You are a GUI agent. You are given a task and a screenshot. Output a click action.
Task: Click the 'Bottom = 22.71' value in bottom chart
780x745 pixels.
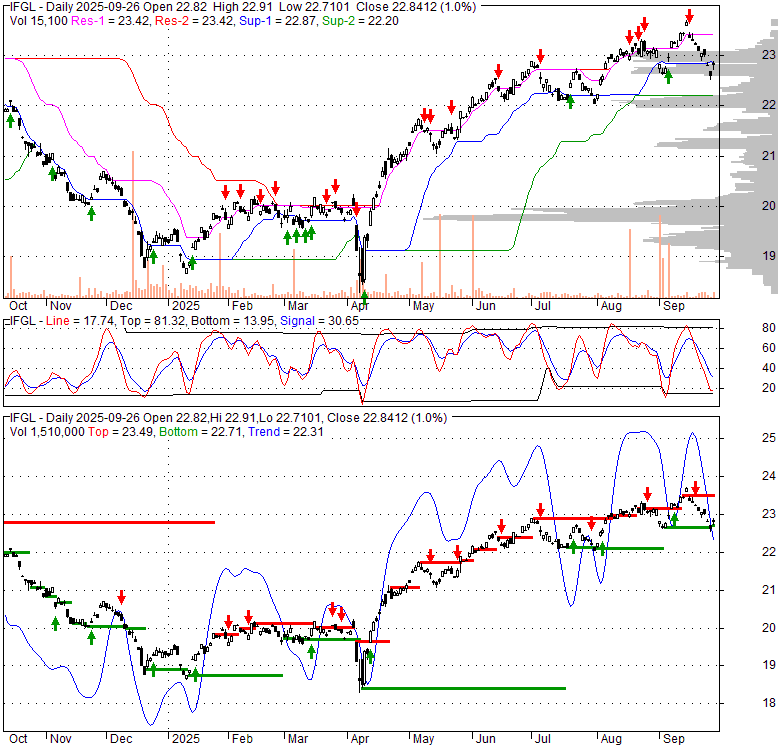click(x=200, y=432)
